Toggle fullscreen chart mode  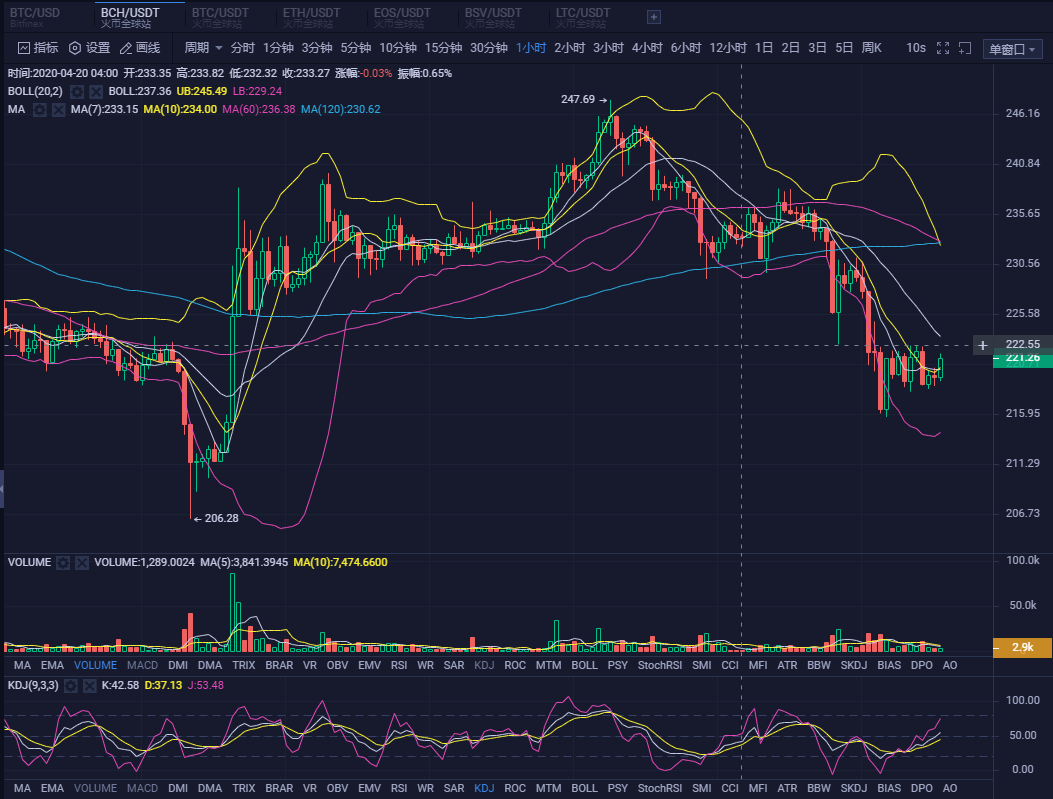click(943, 47)
